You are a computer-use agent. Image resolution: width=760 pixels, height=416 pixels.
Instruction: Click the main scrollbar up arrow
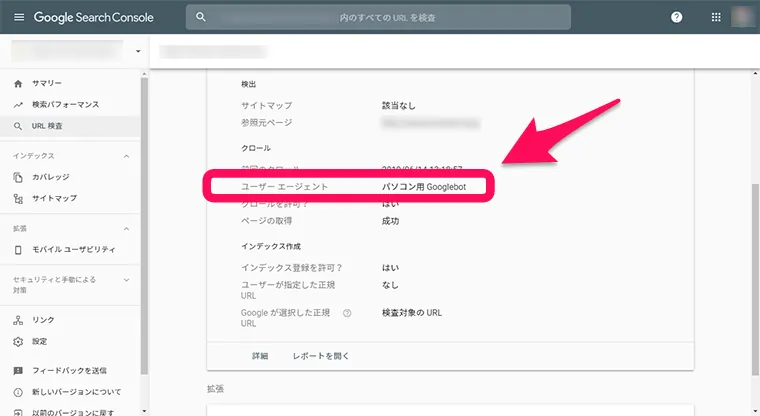click(755, 74)
